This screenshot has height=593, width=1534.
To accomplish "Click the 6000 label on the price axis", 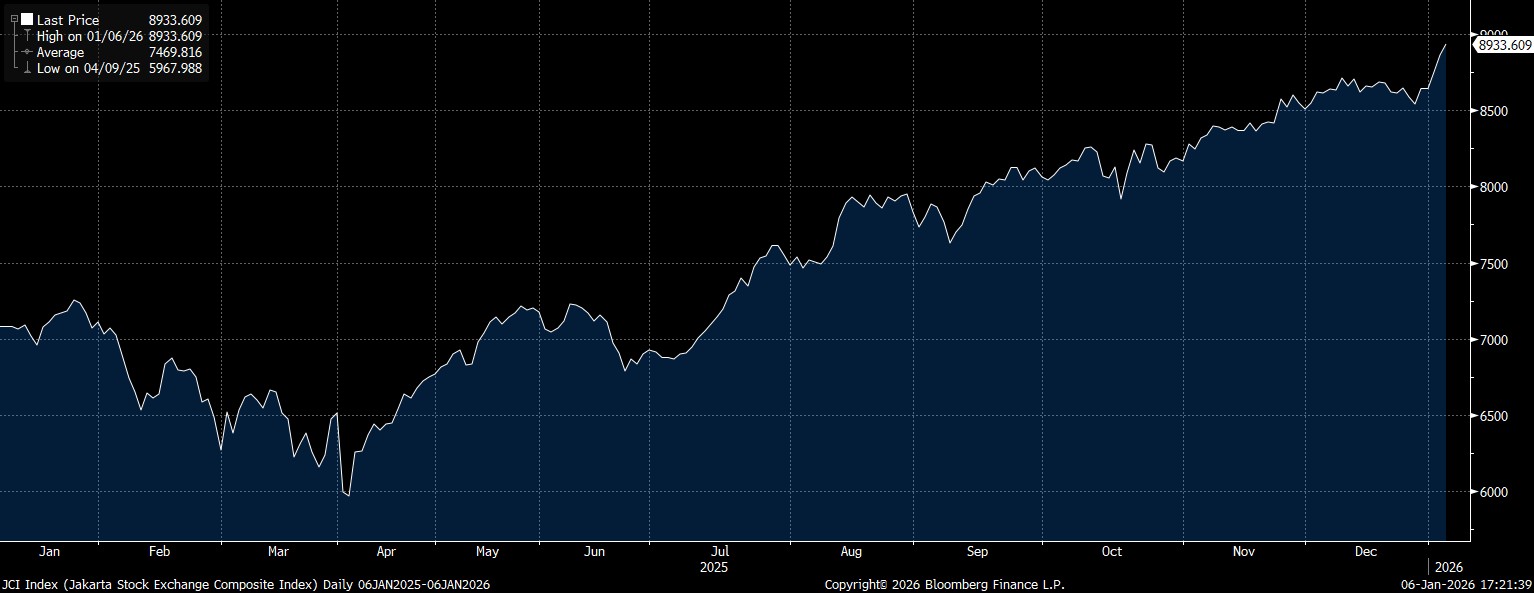I will 1492,492.
